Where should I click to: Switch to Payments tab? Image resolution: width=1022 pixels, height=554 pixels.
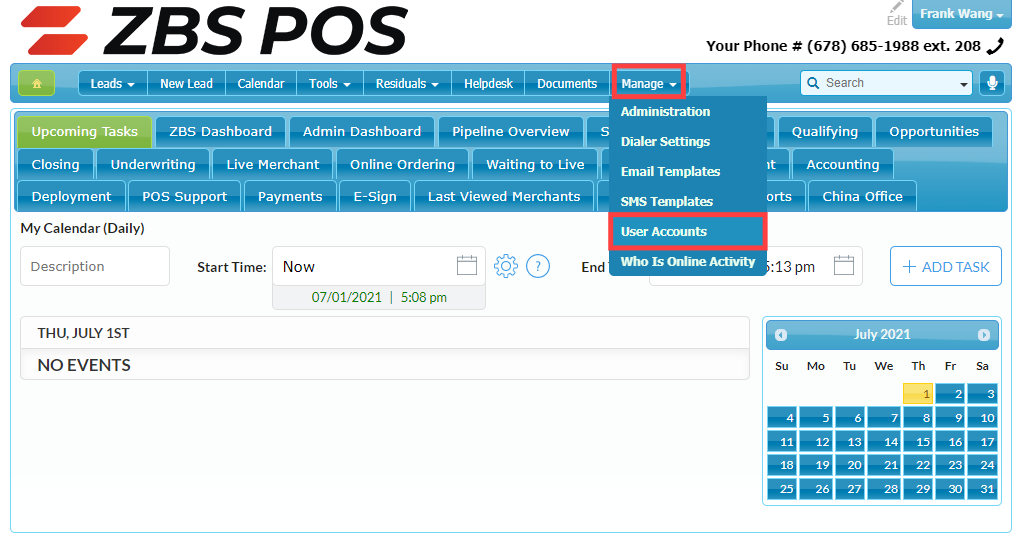click(x=290, y=196)
